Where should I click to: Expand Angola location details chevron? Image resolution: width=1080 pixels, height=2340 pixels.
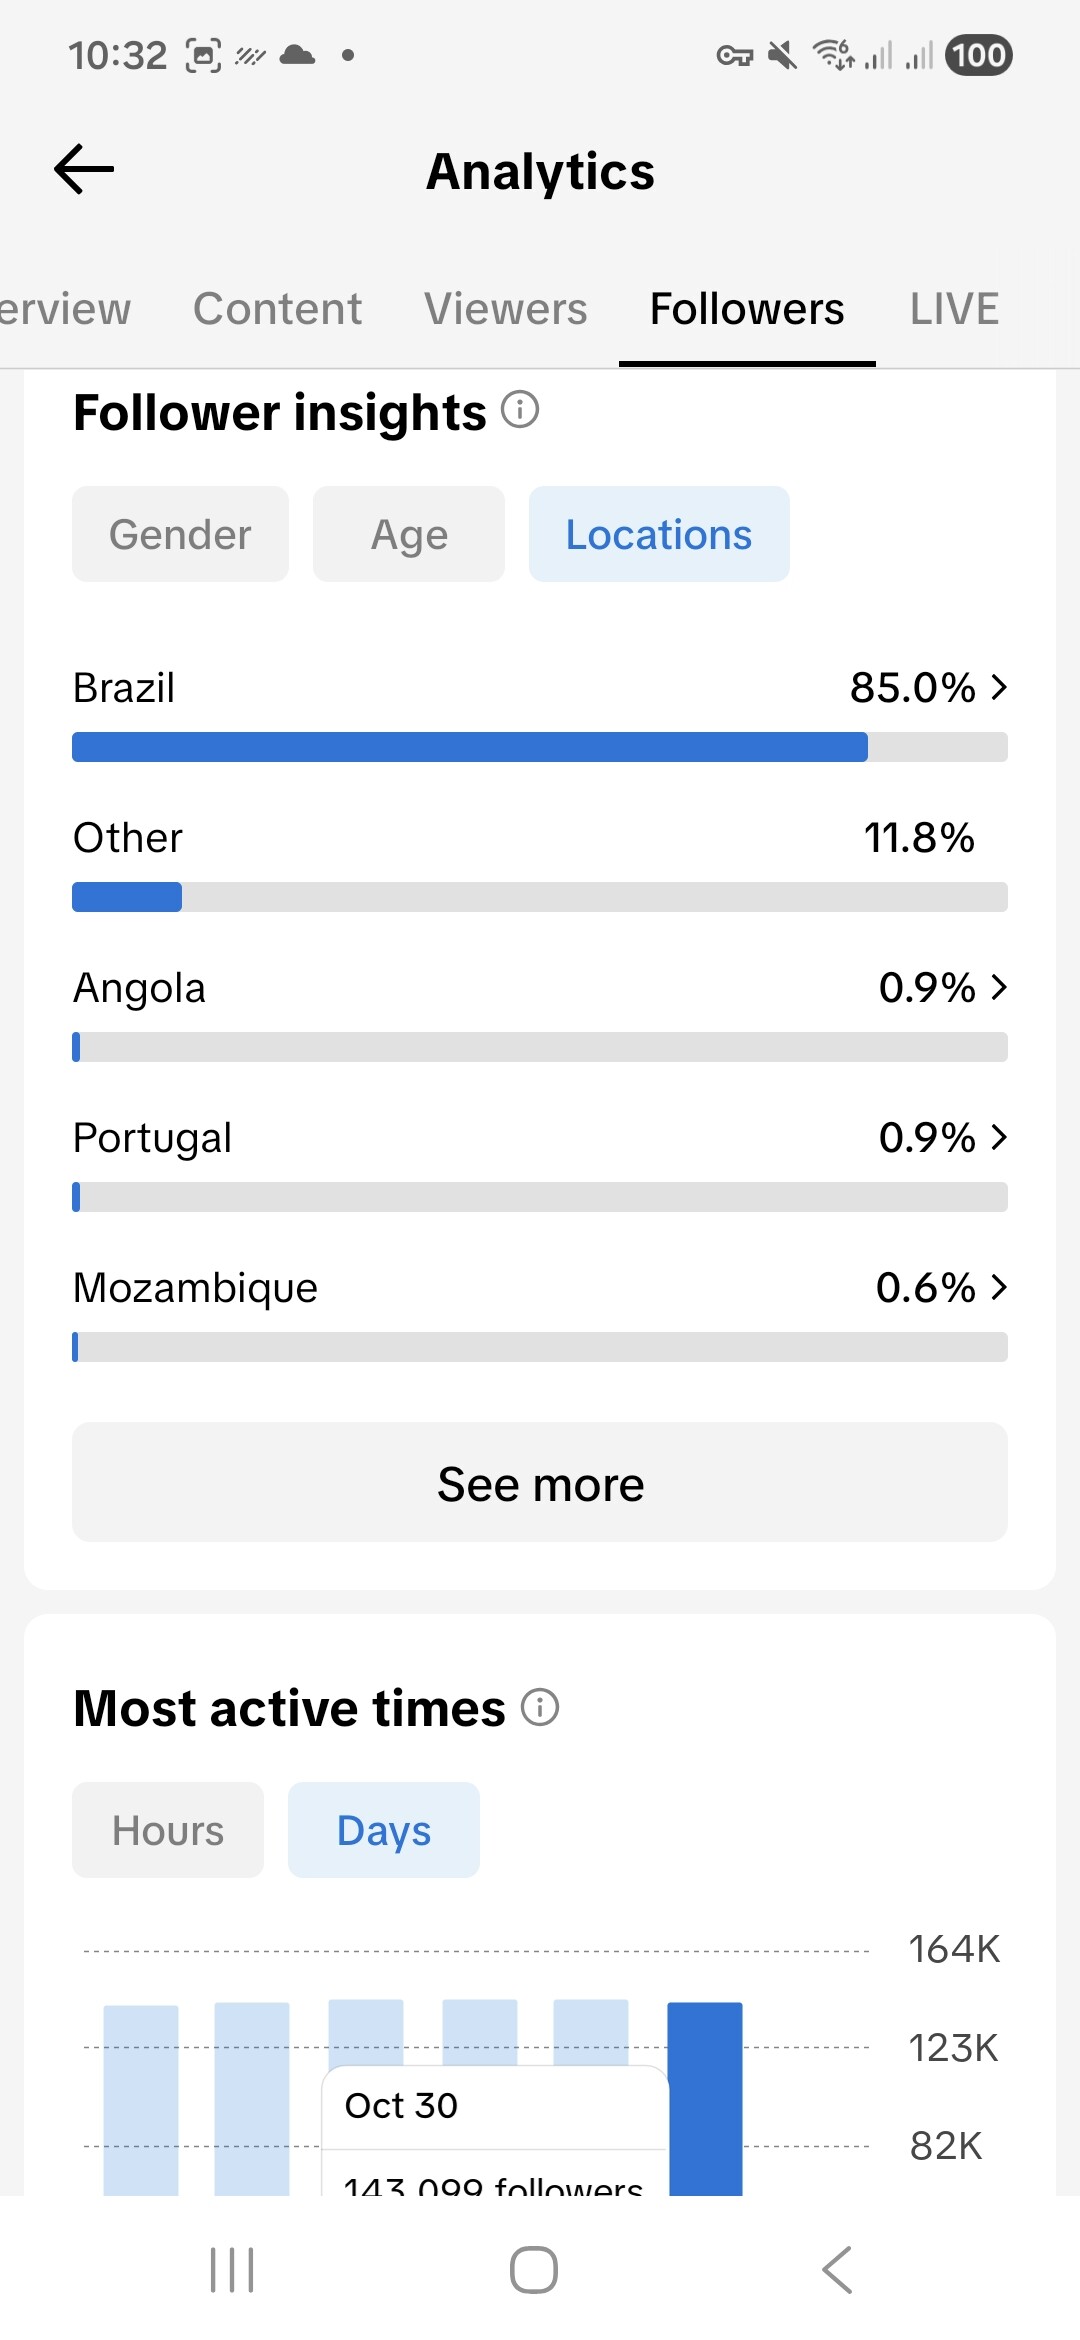(x=998, y=987)
